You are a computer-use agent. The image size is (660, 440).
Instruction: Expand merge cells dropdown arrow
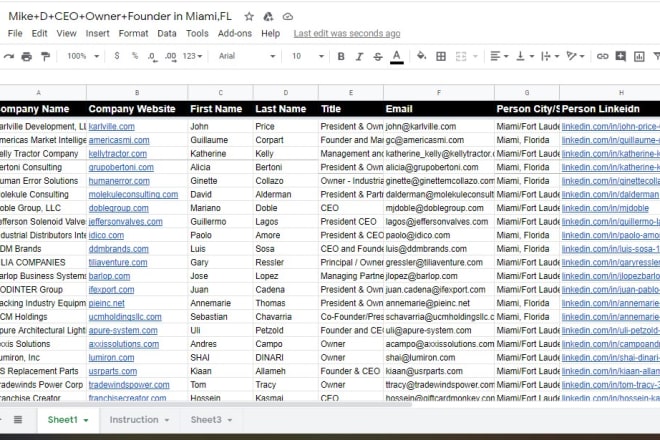click(x=475, y=56)
